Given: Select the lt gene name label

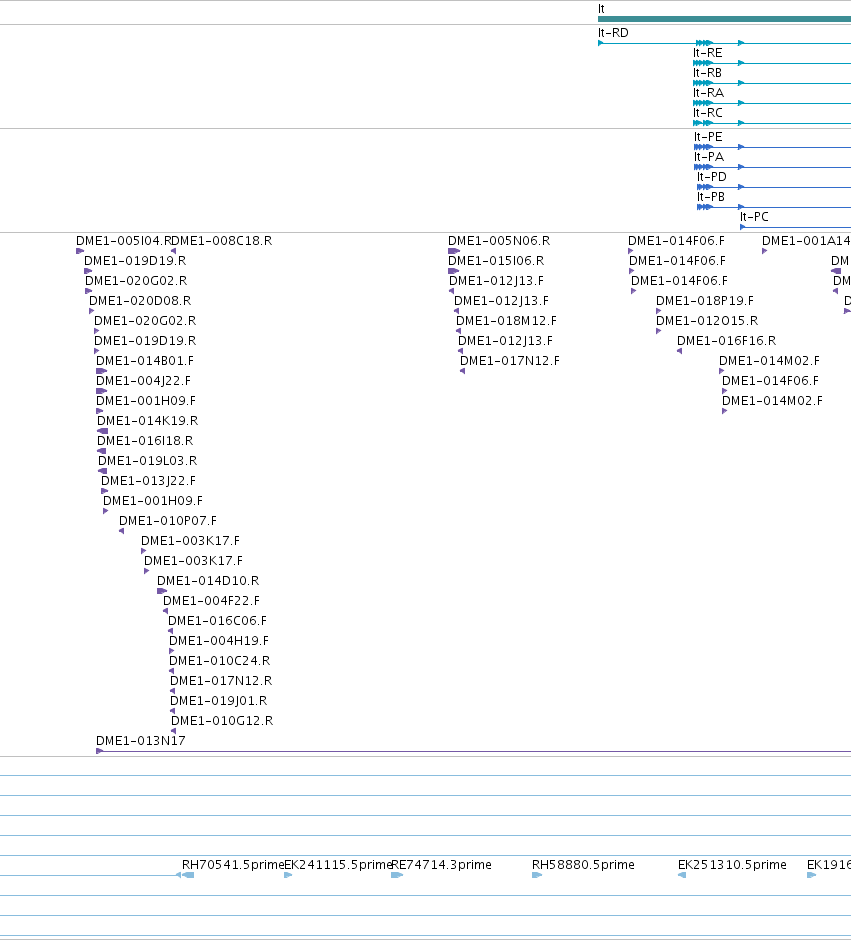Looking at the screenshot, I should (601, 9).
